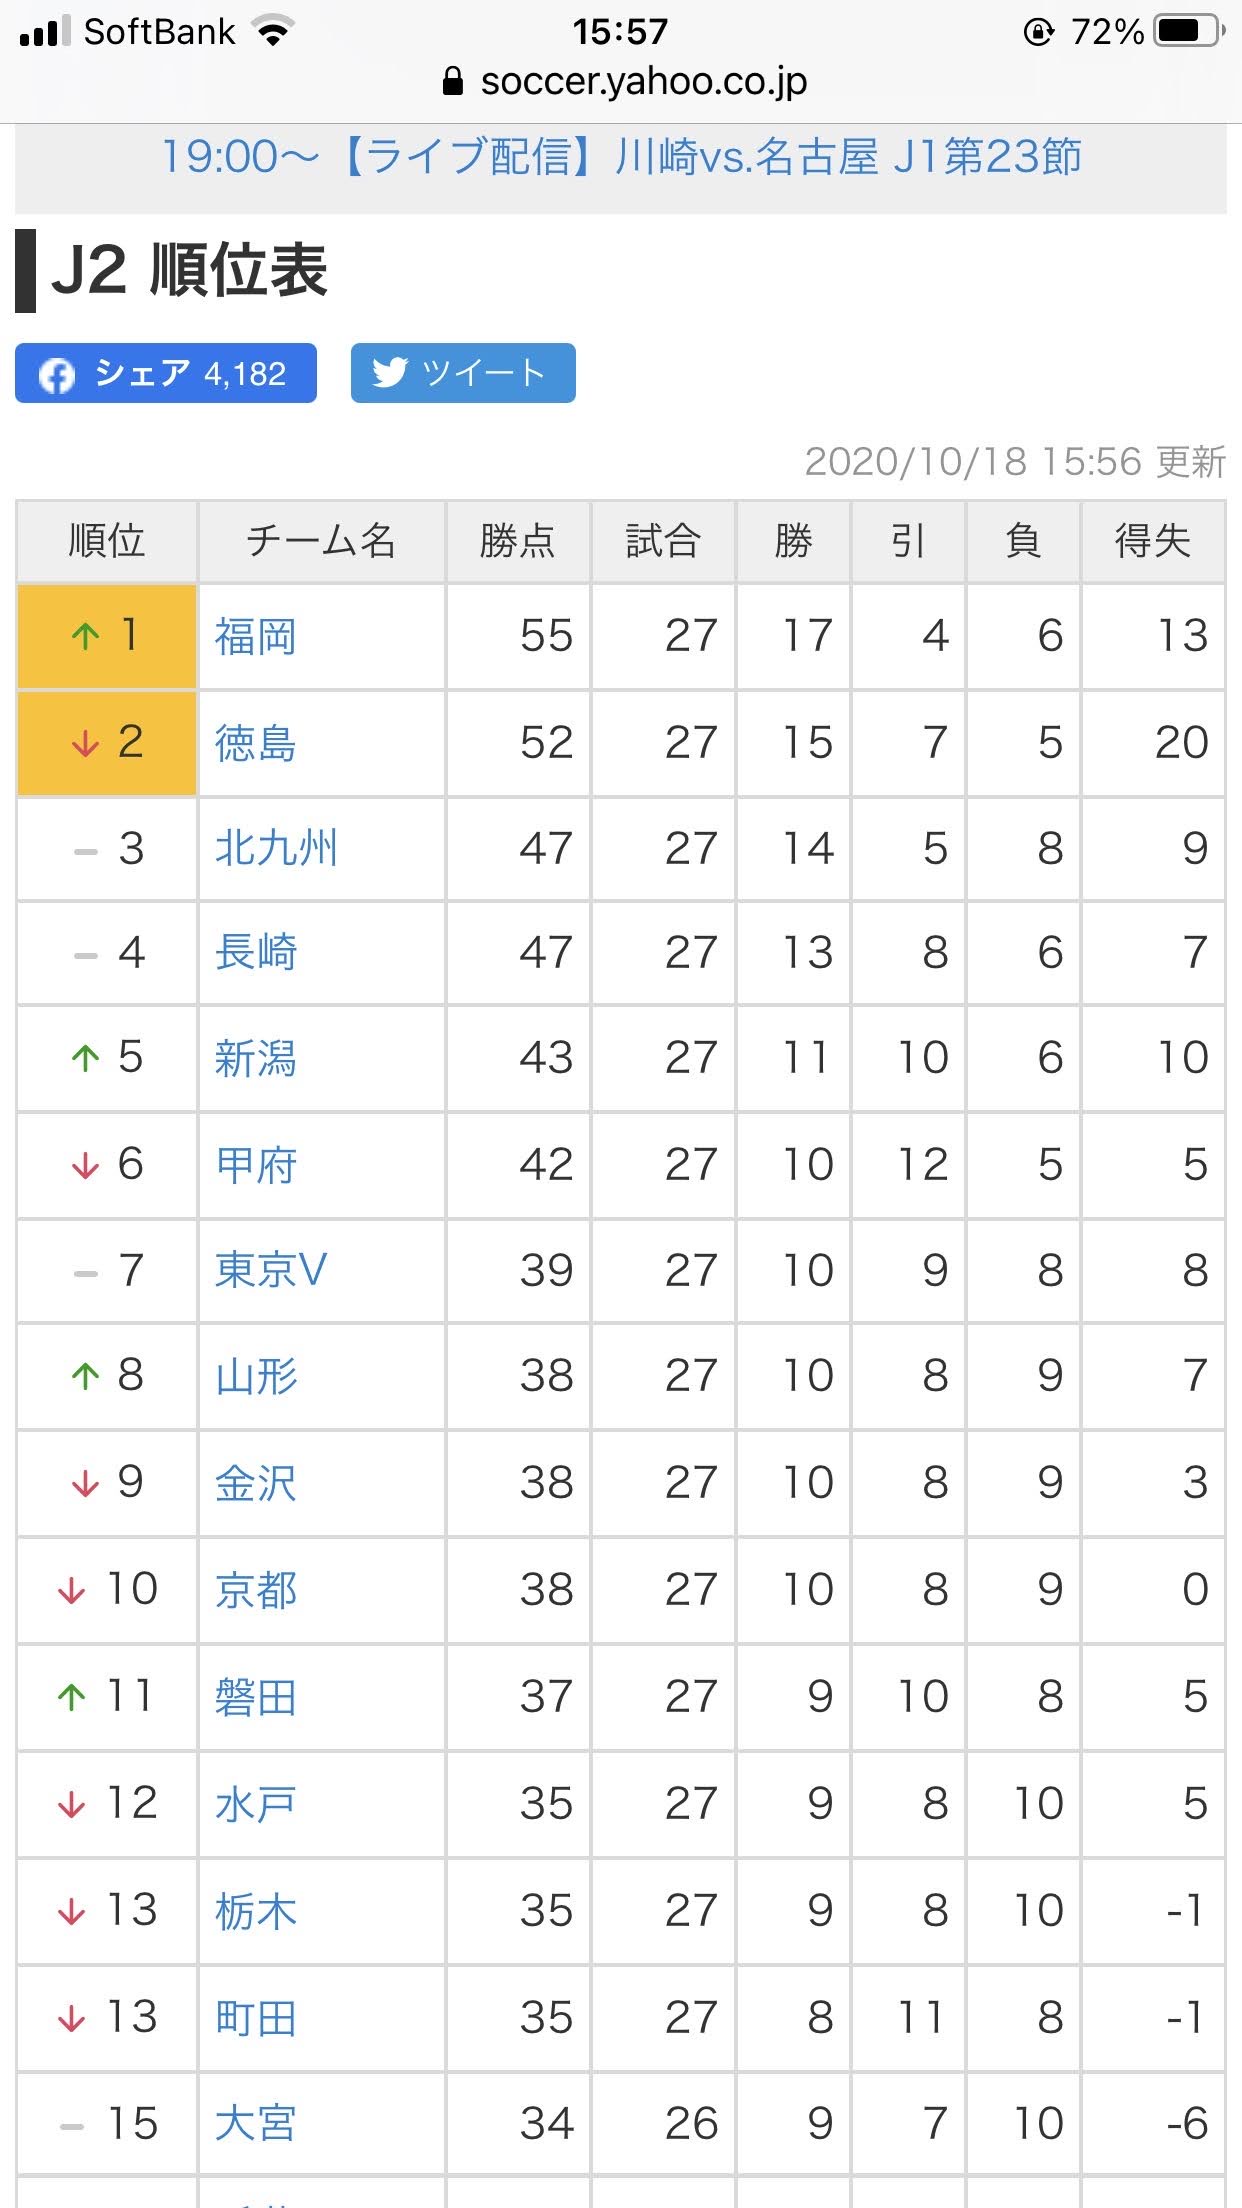The image size is (1242, 2208).
Task: Tap the Twitter bird icon
Action: pyautogui.click(x=389, y=373)
